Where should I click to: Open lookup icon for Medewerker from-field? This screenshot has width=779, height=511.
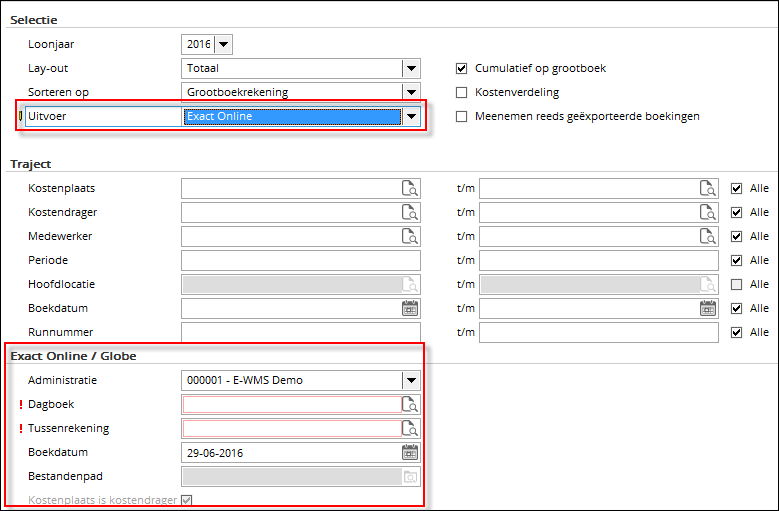tap(410, 236)
